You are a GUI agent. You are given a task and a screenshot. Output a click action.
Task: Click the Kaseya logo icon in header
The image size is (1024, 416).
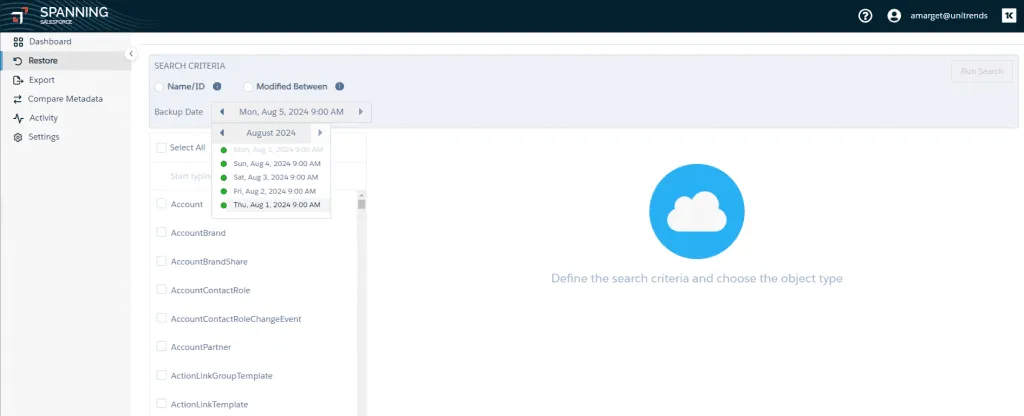[1008, 16]
